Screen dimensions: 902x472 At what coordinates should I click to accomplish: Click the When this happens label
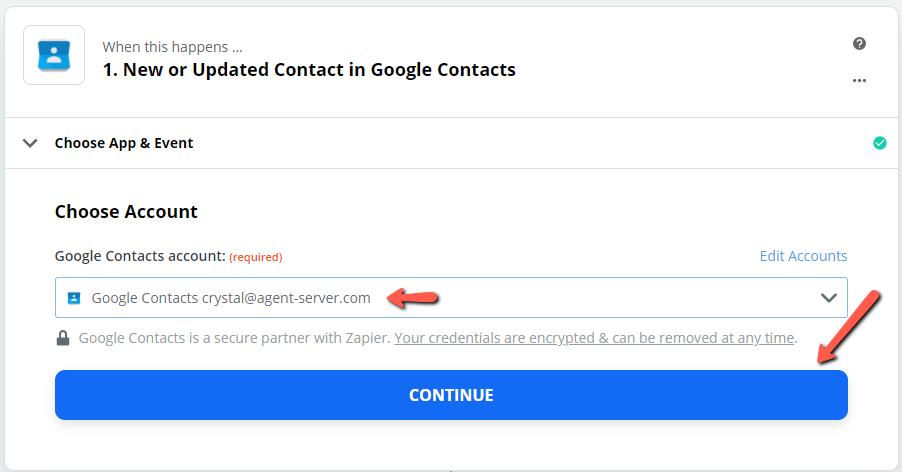(x=173, y=47)
